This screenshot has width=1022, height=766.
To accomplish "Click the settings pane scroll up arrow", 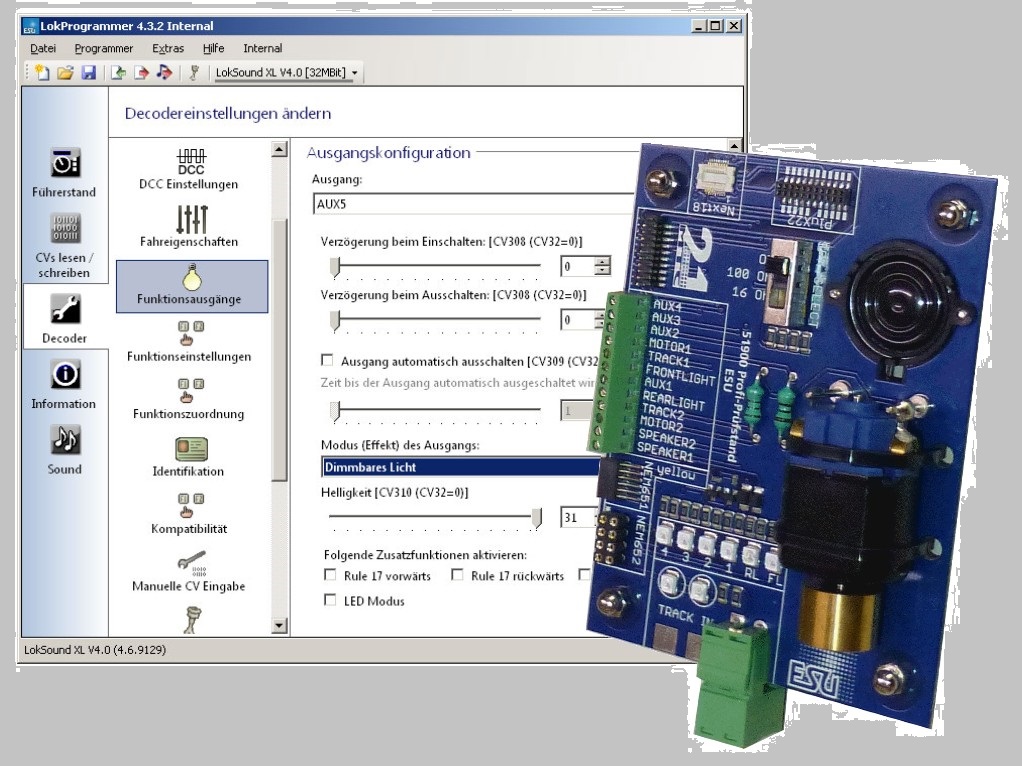I will (735, 145).
